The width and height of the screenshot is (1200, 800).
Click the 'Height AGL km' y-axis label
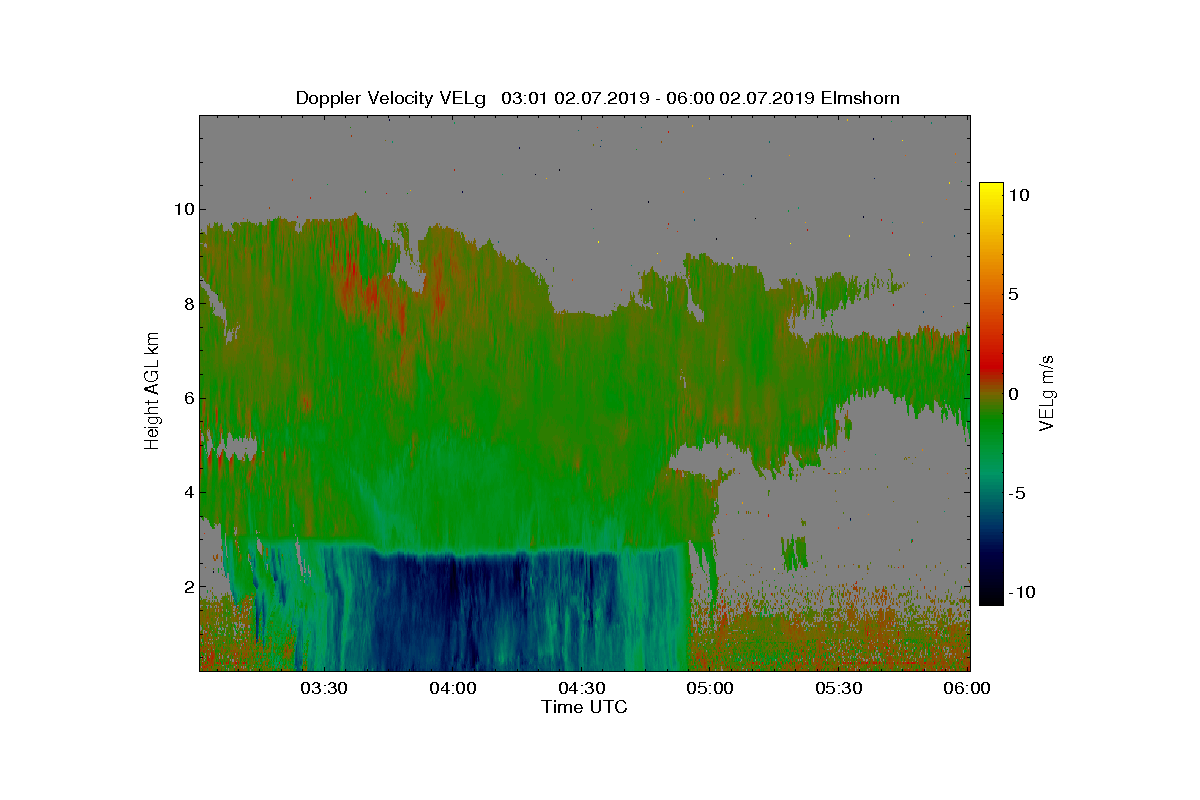coord(152,392)
